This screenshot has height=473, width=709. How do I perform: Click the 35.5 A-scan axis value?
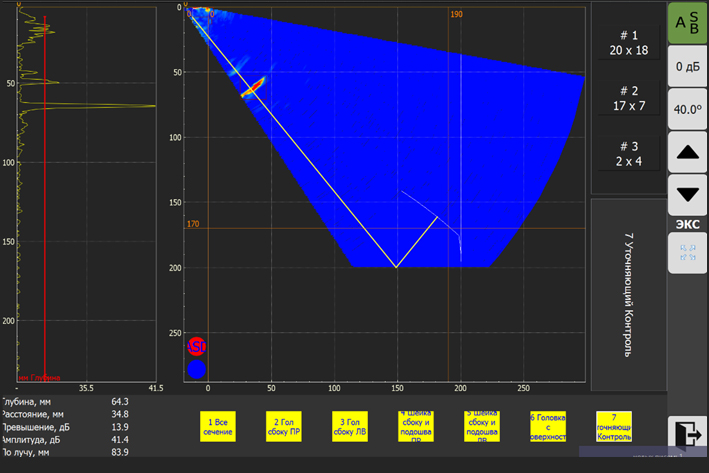(86, 388)
